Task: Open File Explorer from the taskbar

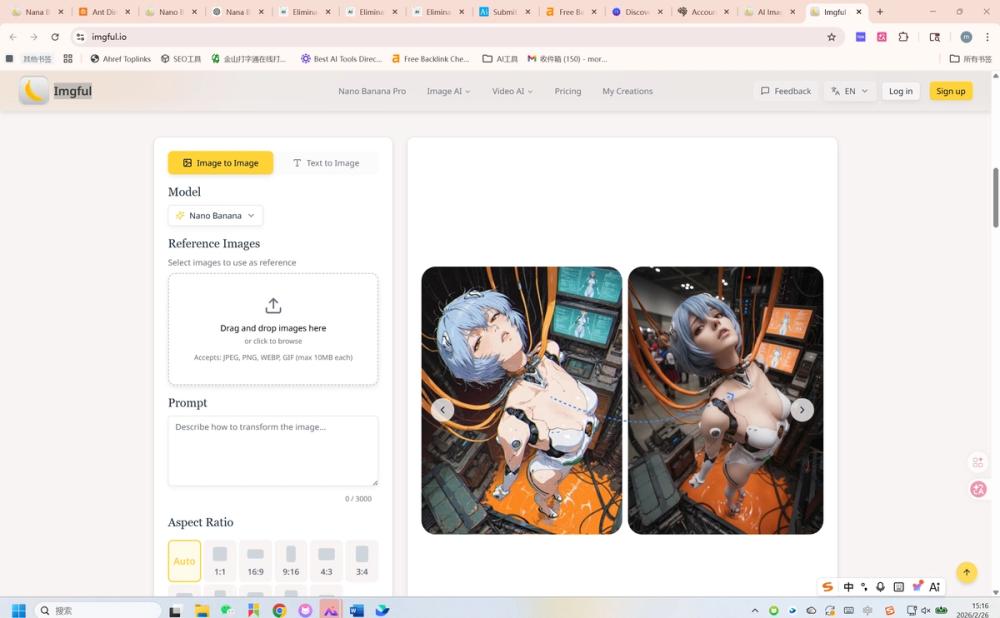Action: pyautogui.click(x=202, y=610)
